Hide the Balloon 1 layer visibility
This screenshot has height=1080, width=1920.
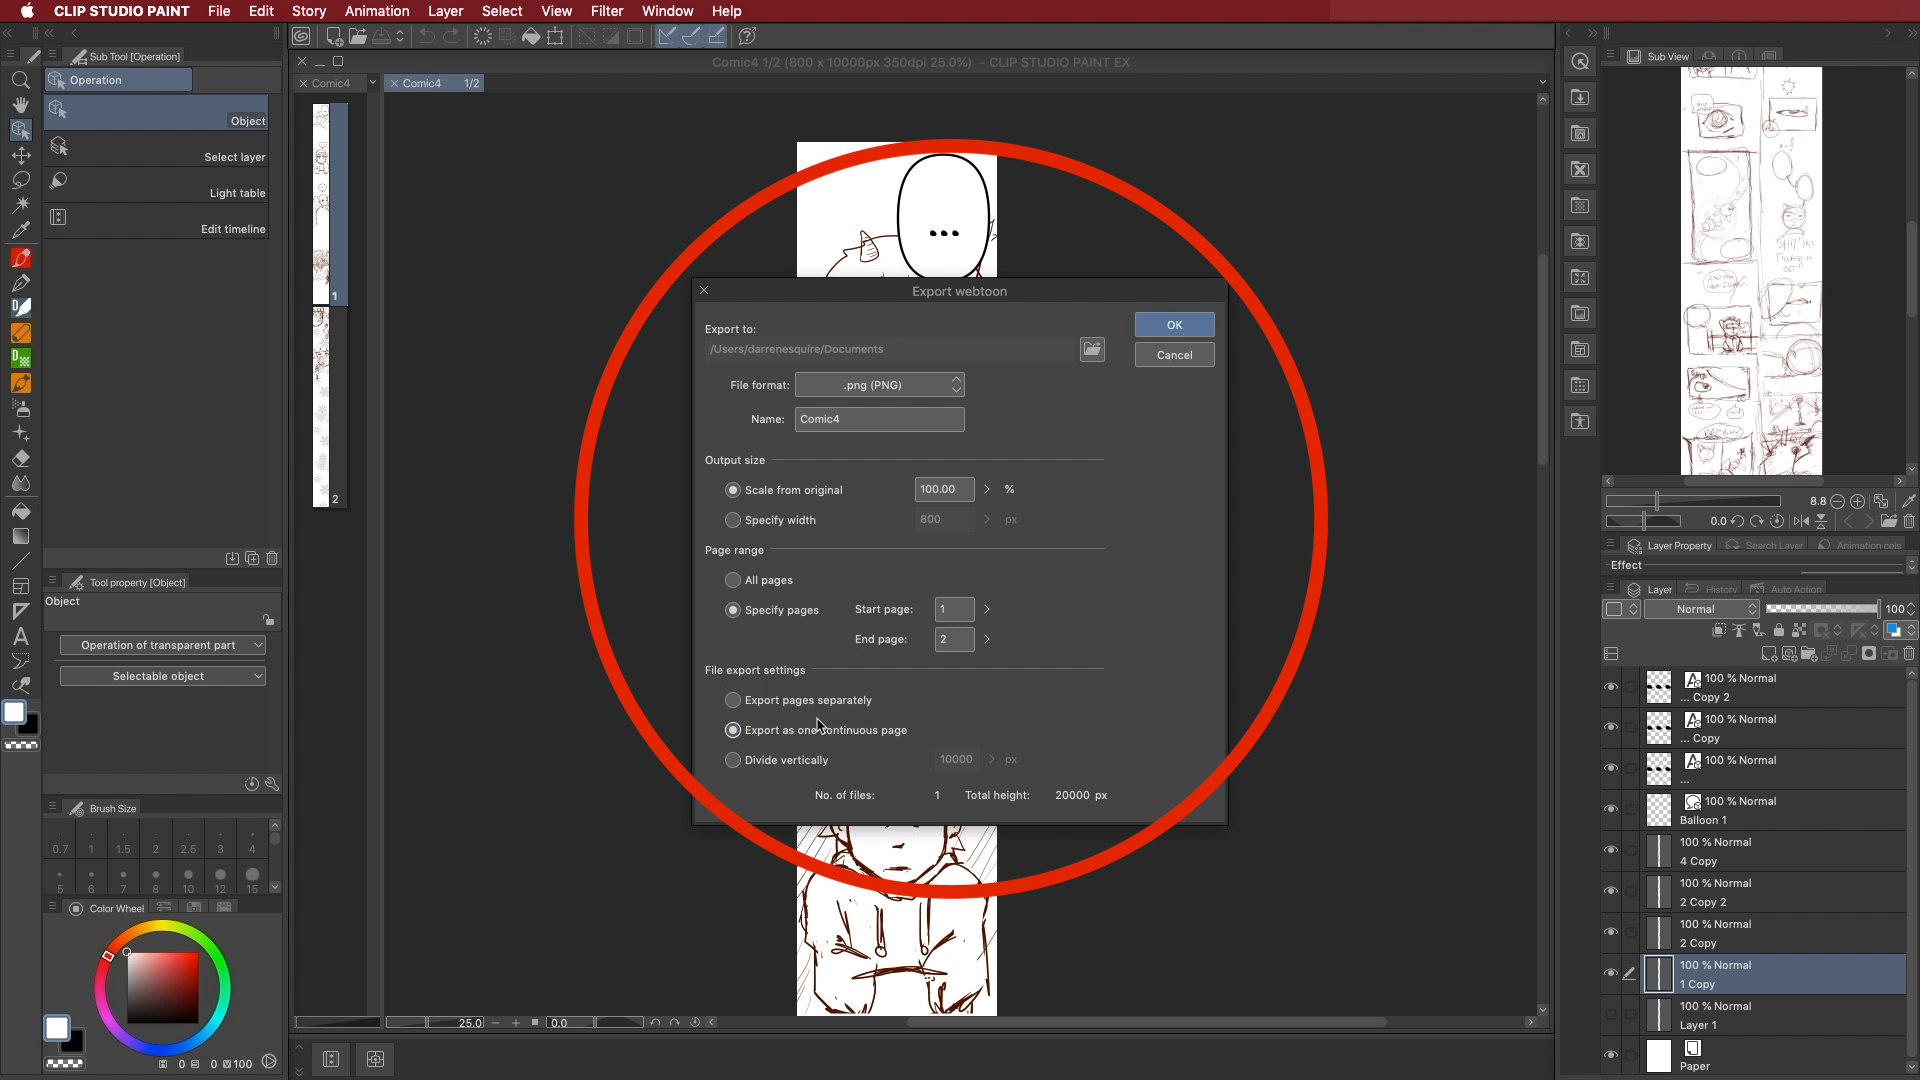click(1610, 809)
